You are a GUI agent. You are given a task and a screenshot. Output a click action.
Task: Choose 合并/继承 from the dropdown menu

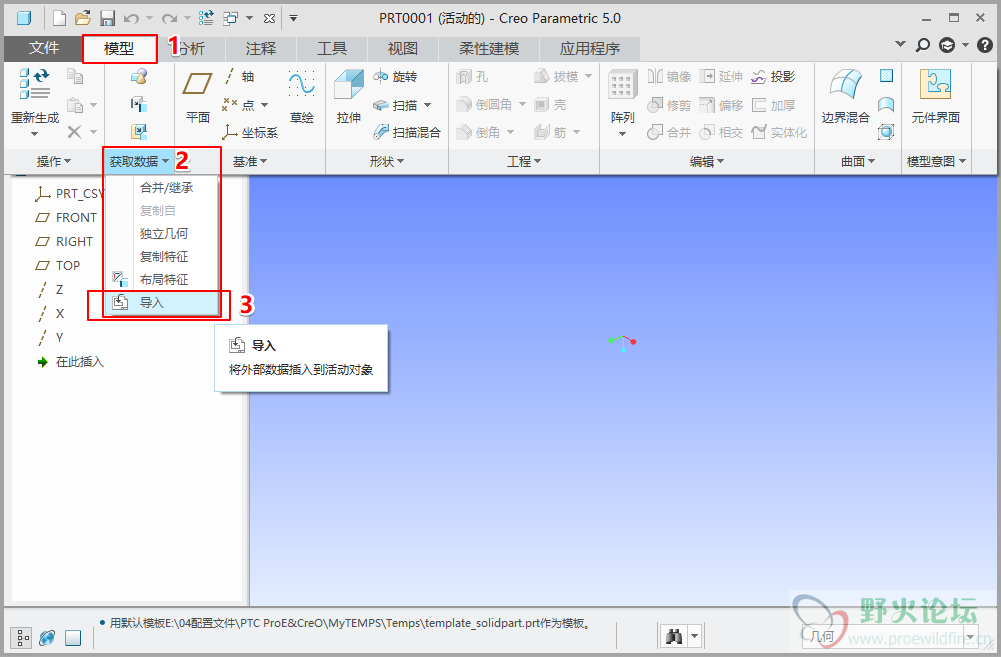pyautogui.click(x=162, y=188)
